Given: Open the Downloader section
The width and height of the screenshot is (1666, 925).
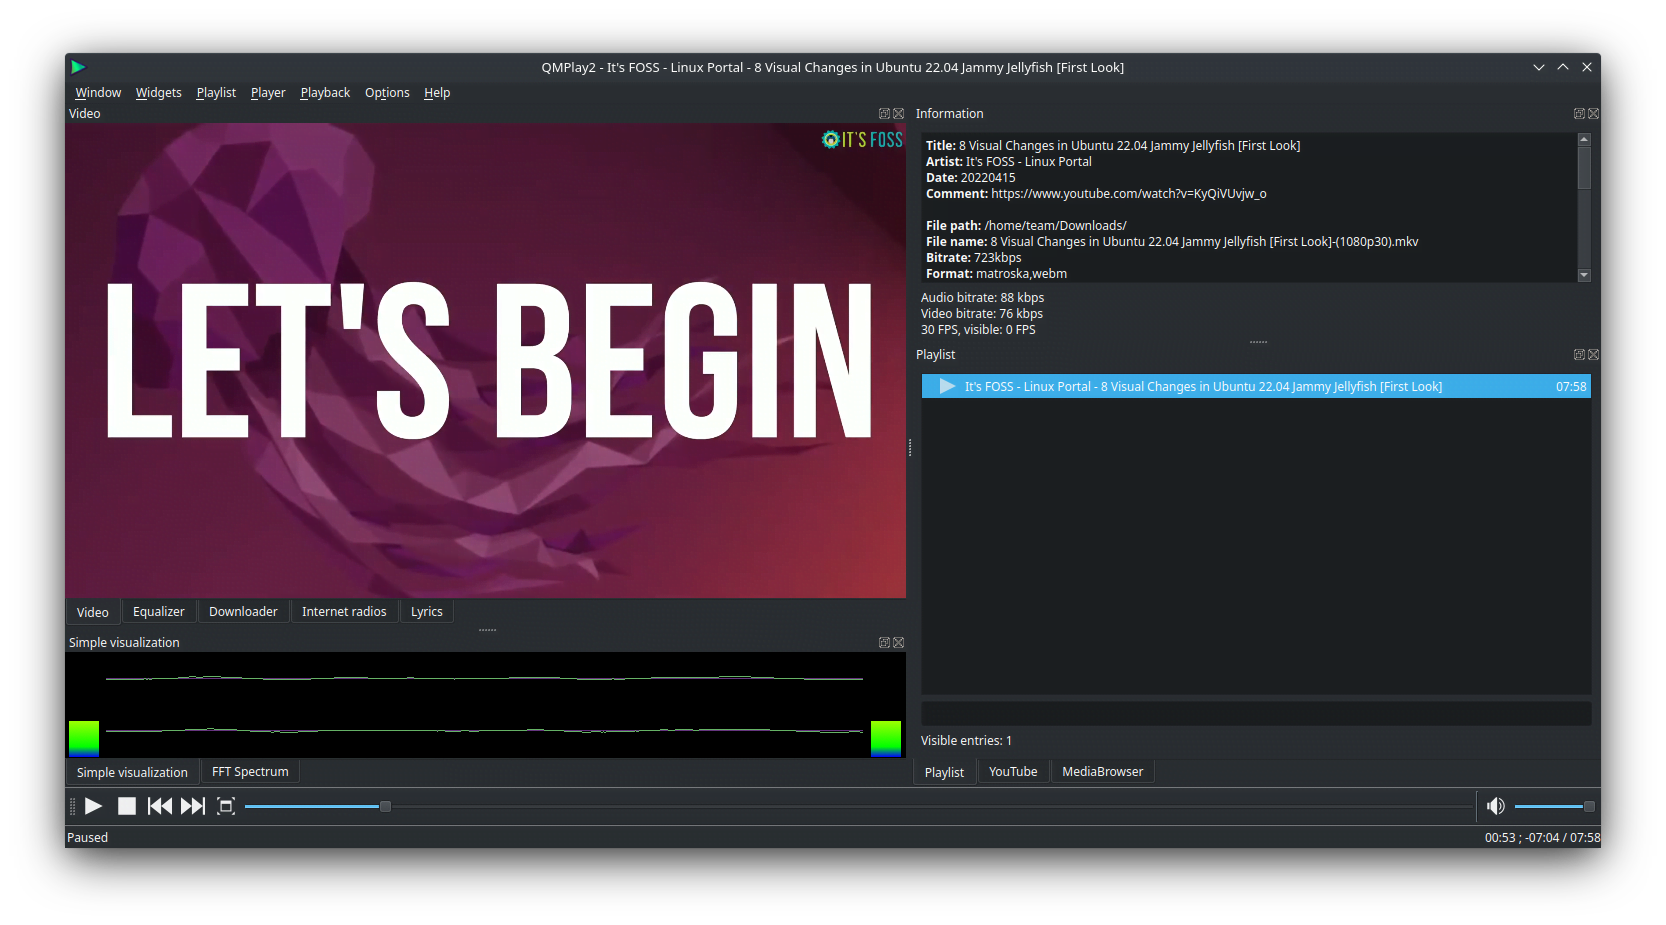Looking at the screenshot, I should [243, 611].
